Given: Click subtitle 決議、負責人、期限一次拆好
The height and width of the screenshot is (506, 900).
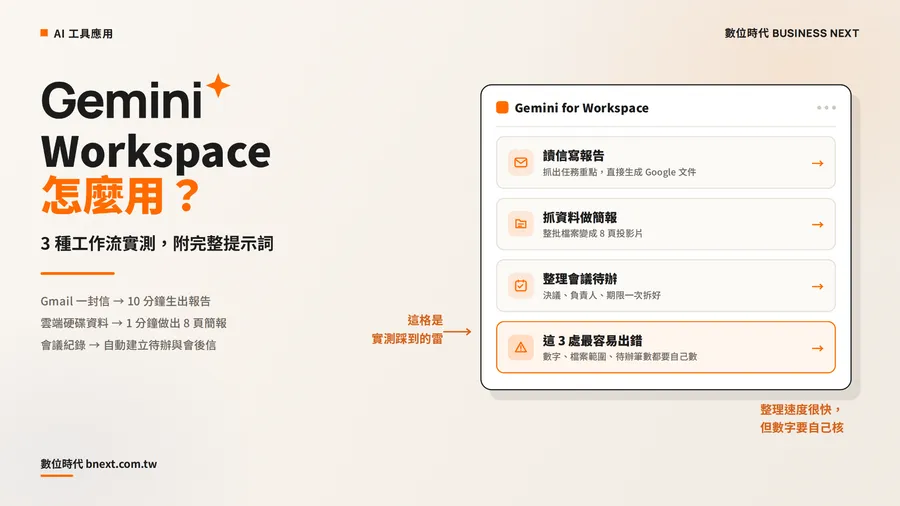Looking at the screenshot, I should point(602,295).
